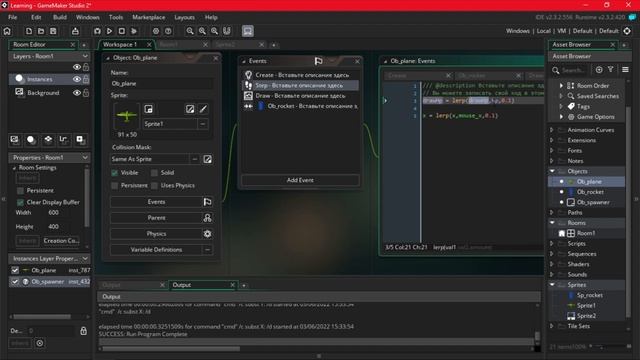Click the Name field containing Ob_plane
Viewport: 640px width, 360px height.
[162, 83]
